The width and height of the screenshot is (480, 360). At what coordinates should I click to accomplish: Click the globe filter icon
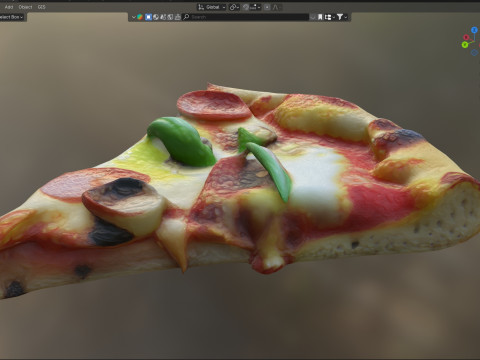click(156, 17)
